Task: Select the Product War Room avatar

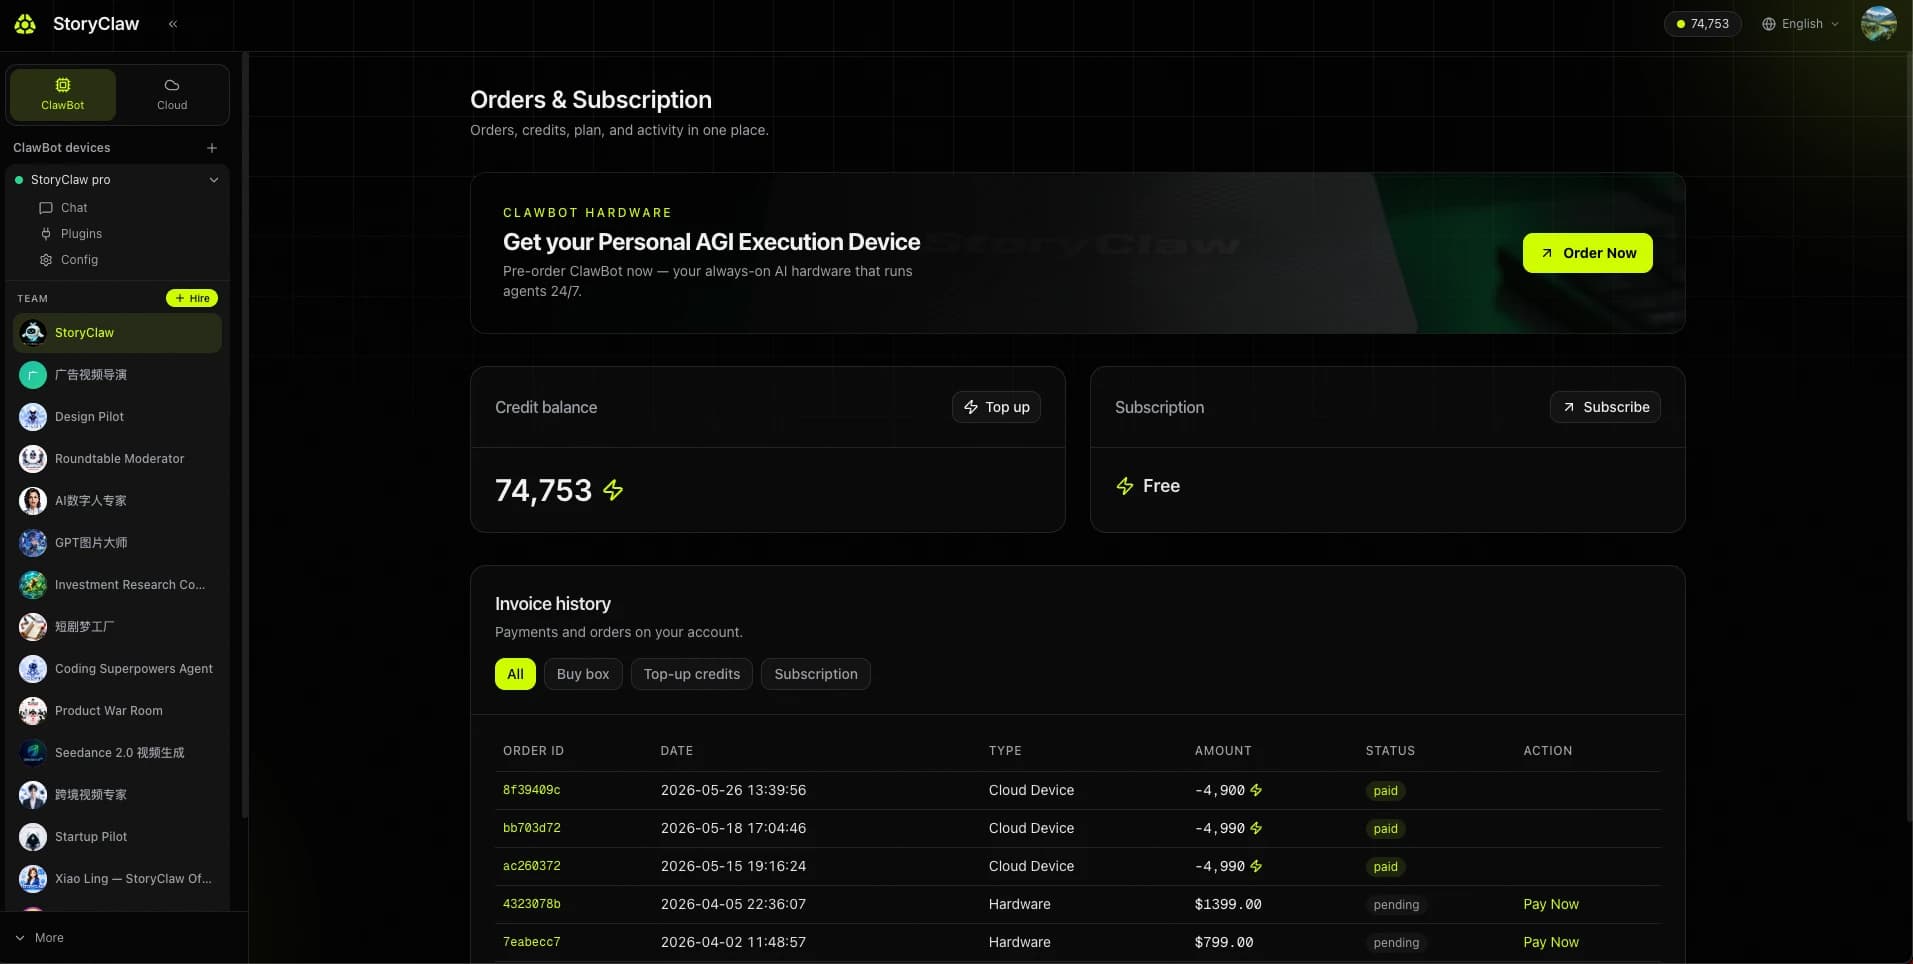Action: pos(33,711)
